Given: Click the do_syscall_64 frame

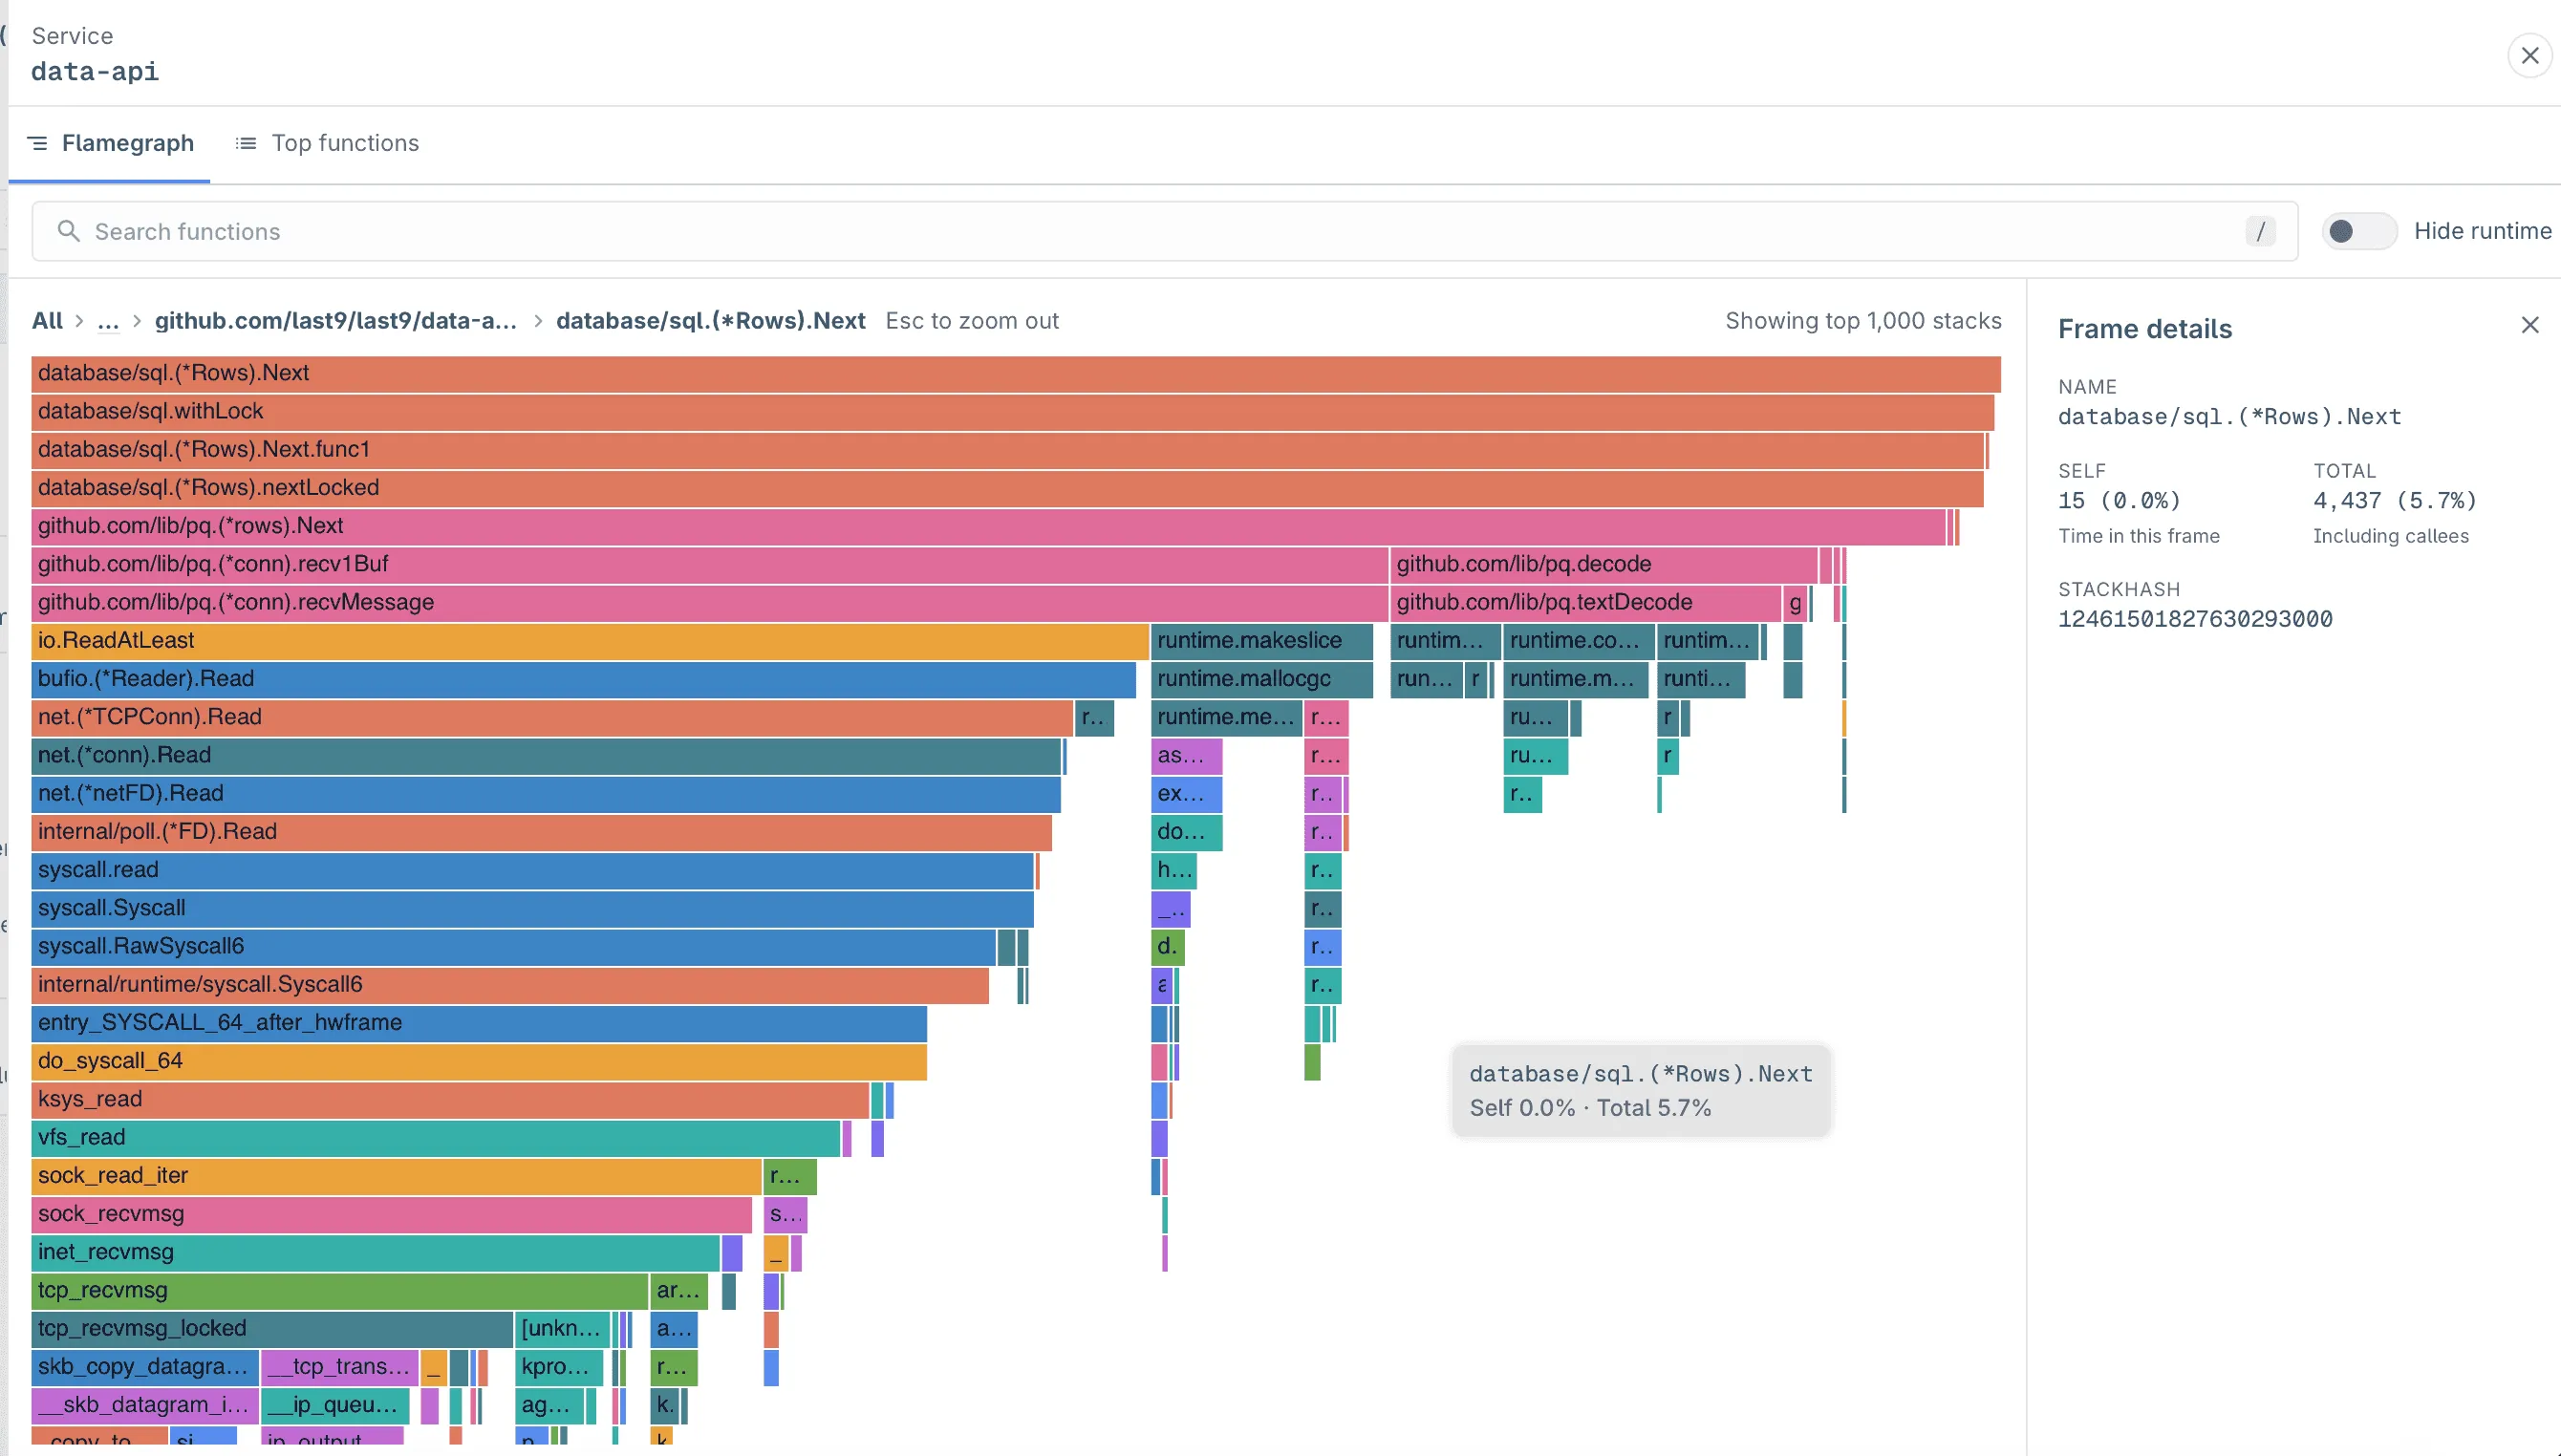Looking at the screenshot, I should click(479, 1061).
